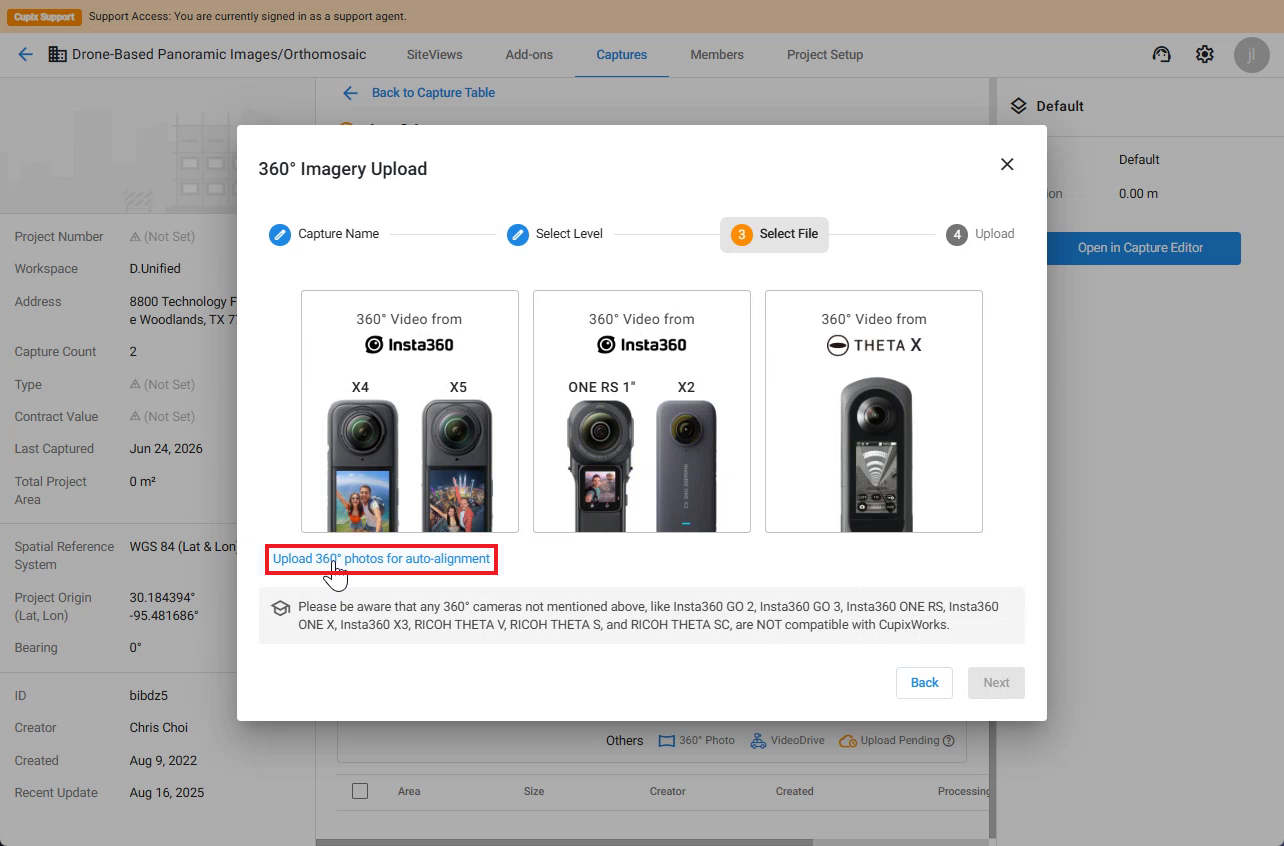Click the Select Level step label
Image resolution: width=1284 pixels, height=846 pixels.
click(569, 234)
